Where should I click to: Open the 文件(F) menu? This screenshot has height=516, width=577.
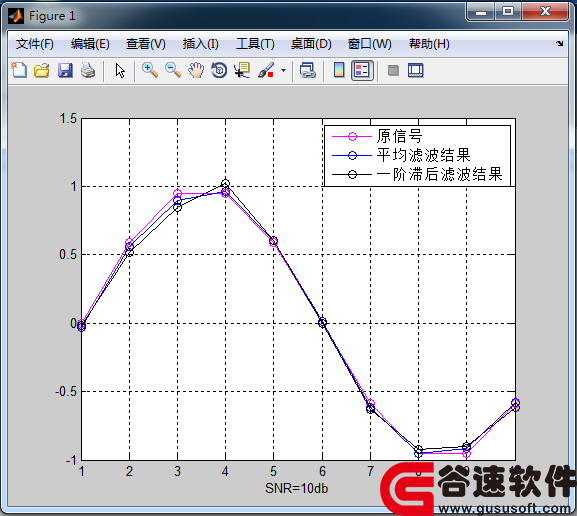[x=35, y=44]
